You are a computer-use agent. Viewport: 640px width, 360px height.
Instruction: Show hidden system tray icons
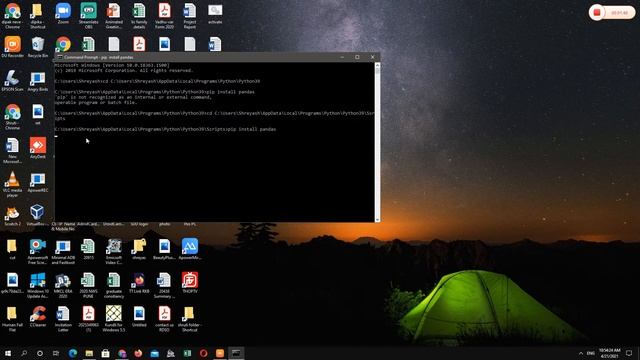coord(581,353)
